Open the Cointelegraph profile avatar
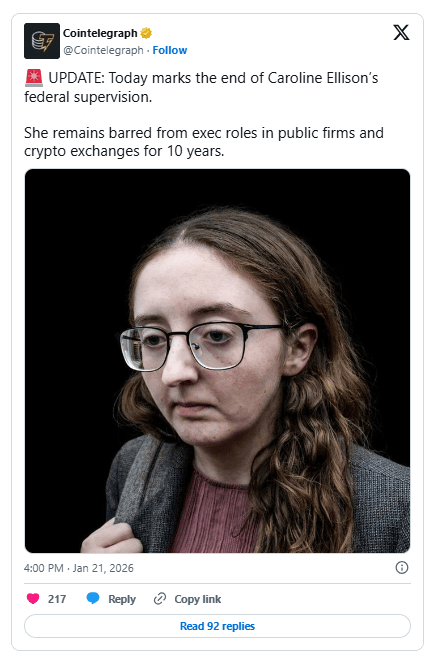The height and width of the screenshot is (662, 435). (42, 41)
